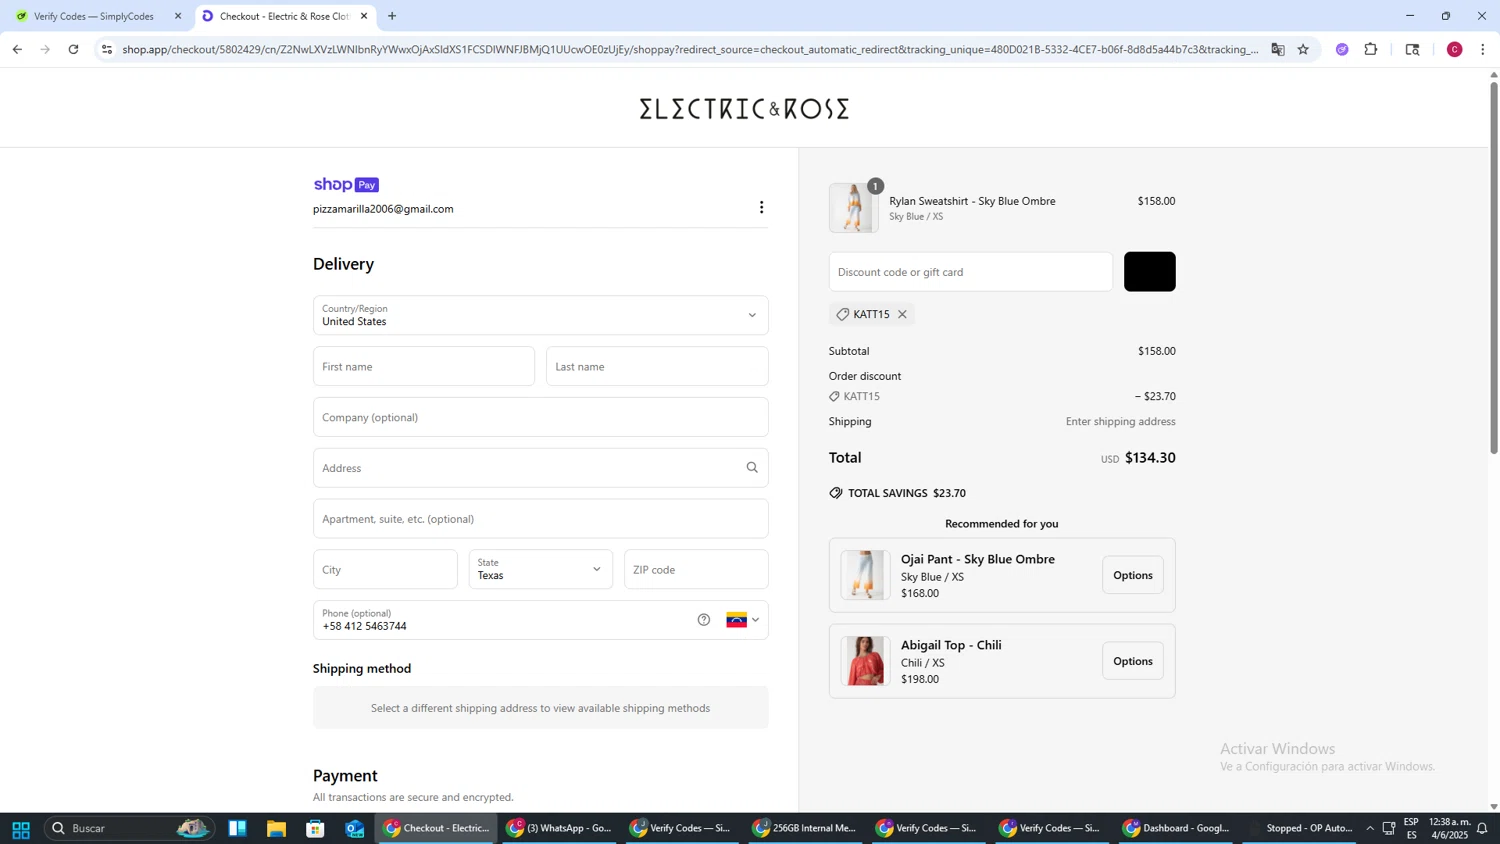
Task: Open the Windows Start menu
Action: 20,829
